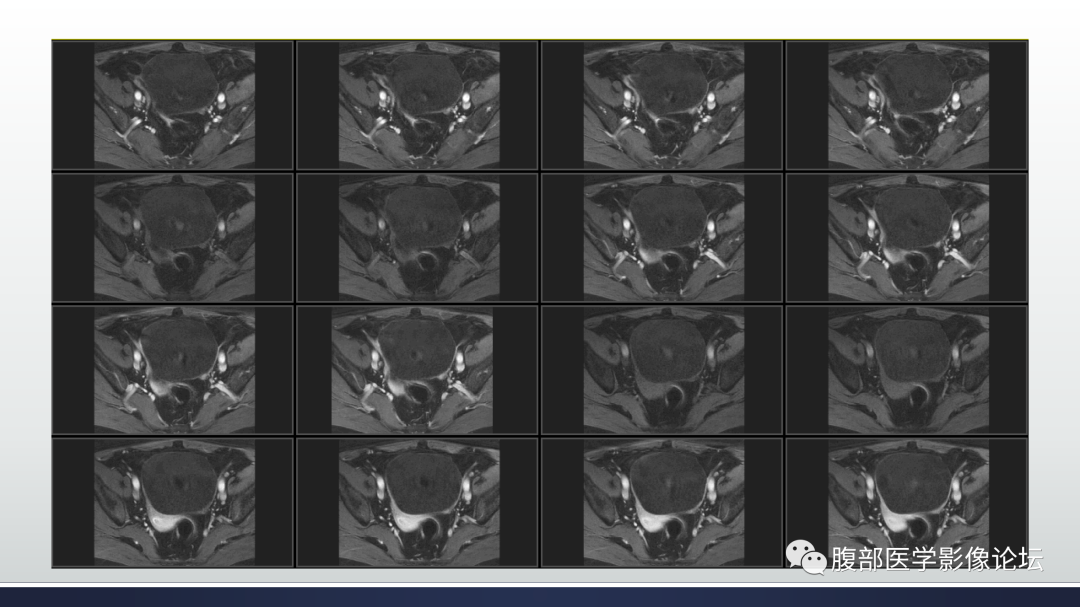Click the WeChat logo icon in watermark
1080x607 pixels.
(806, 557)
